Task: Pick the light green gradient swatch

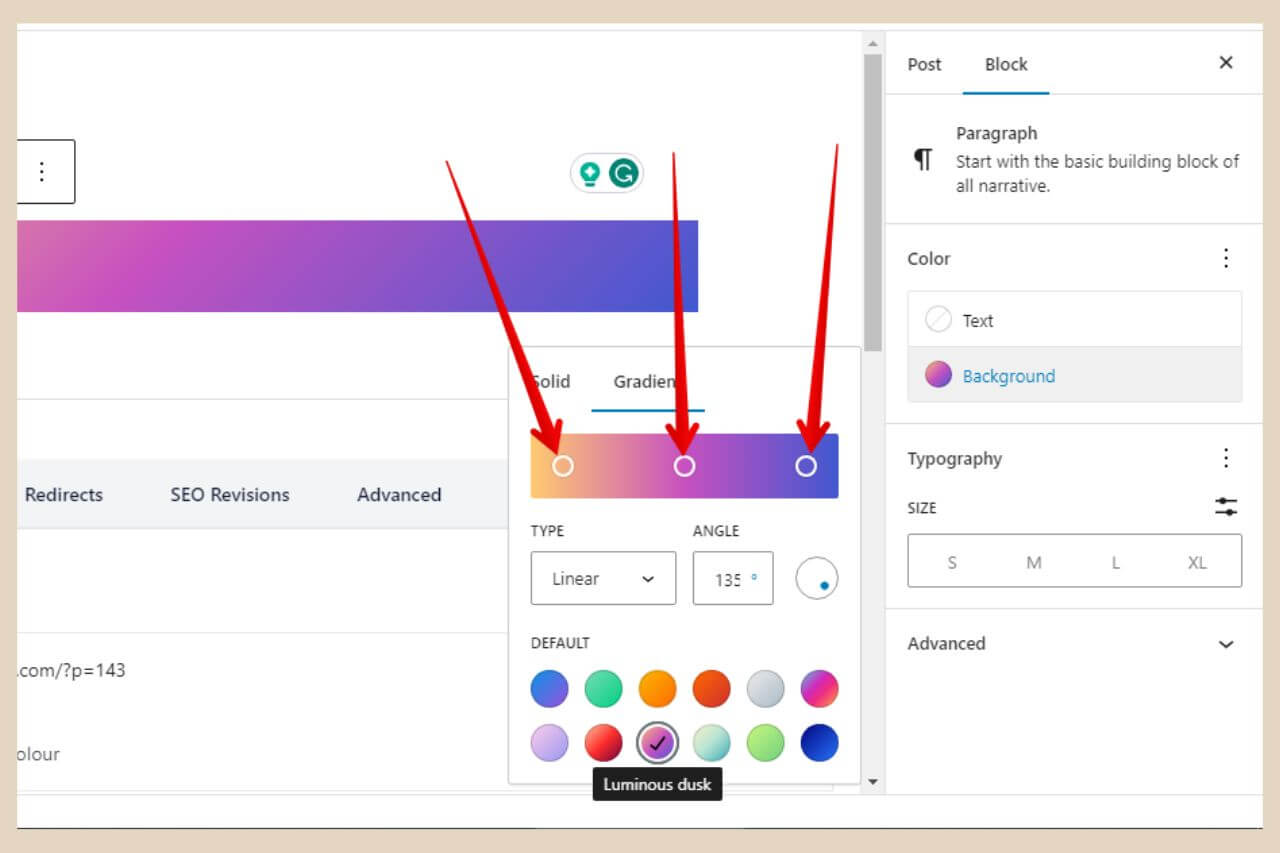Action: pyautogui.click(x=765, y=743)
